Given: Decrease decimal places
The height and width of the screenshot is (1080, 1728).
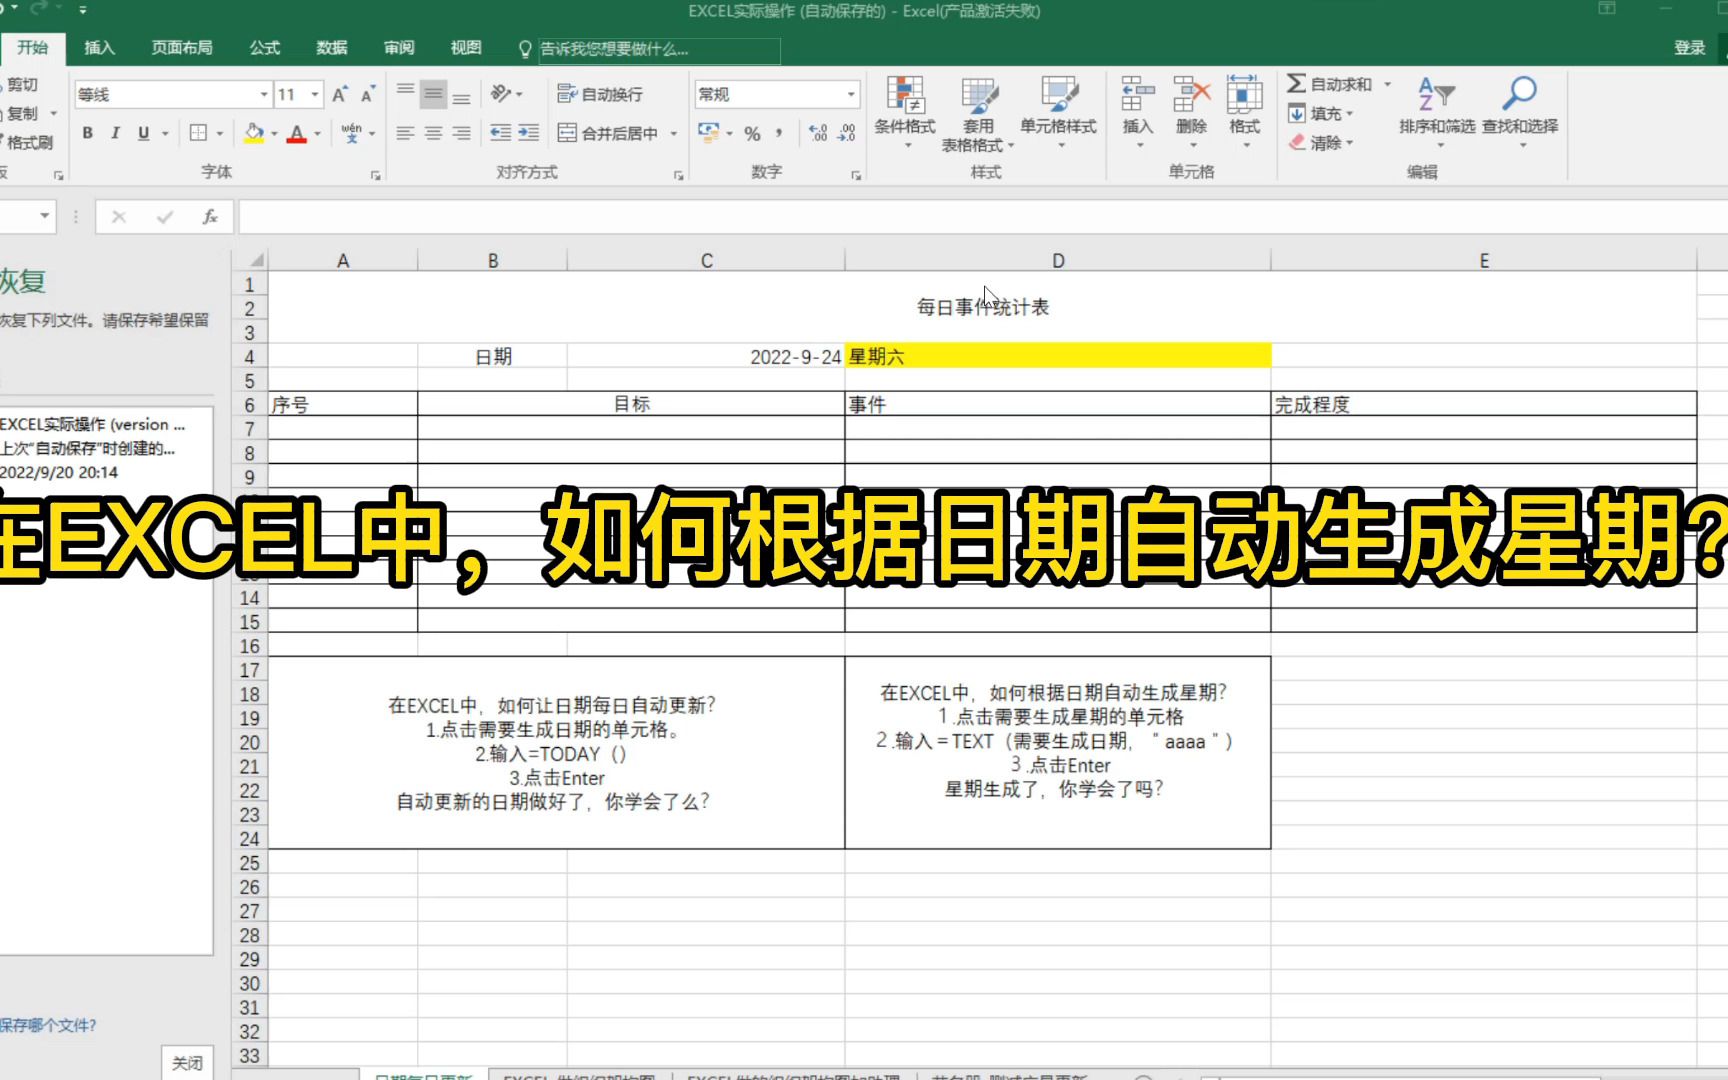Looking at the screenshot, I should [x=847, y=133].
